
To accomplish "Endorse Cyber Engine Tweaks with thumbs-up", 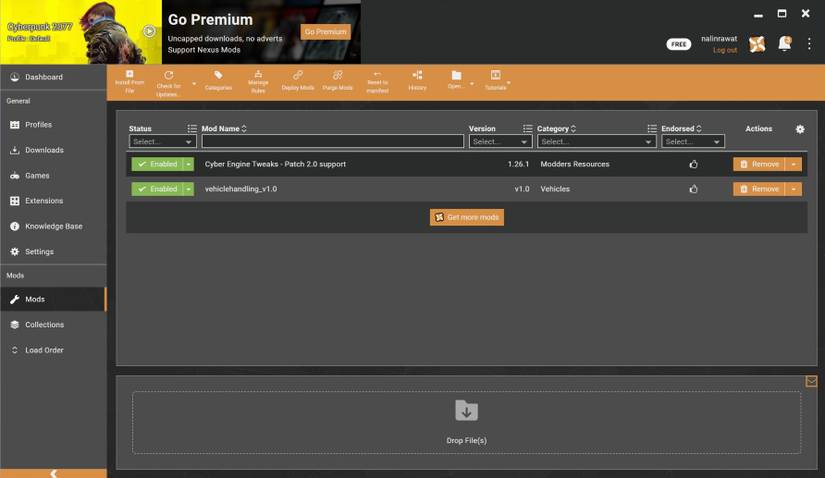I will point(693,164).
